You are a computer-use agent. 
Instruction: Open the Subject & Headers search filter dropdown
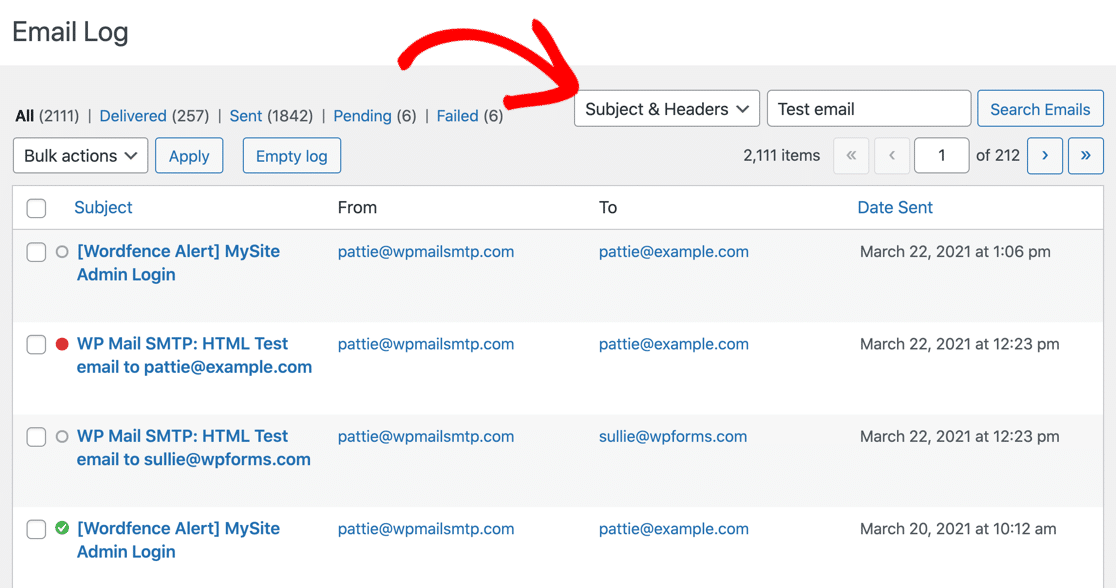[x=667, y=109]
